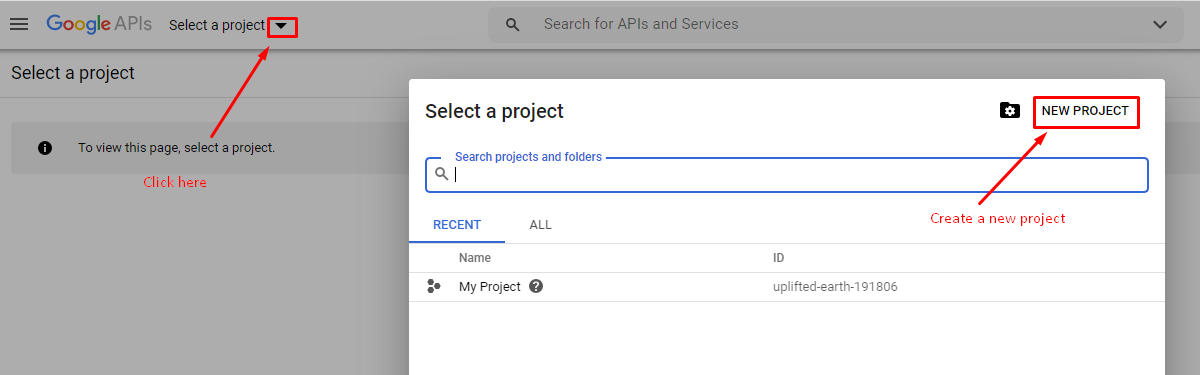This screenshot has width=1200, height=375.
Task: Click the 'Select a project' top bar text
Action: tap(217, 25)
